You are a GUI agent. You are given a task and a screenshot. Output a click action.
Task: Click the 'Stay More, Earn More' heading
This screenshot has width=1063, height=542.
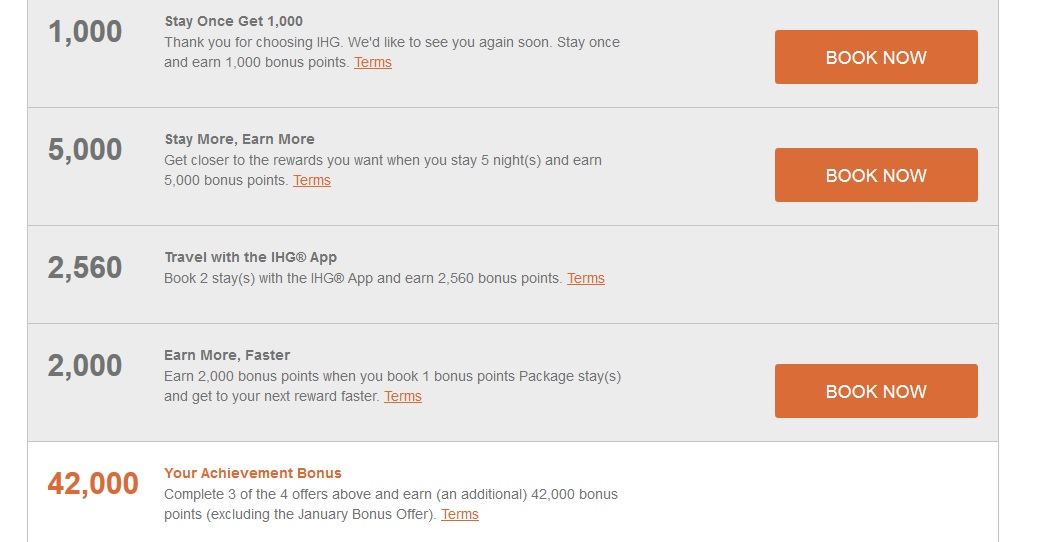[239, 139]
